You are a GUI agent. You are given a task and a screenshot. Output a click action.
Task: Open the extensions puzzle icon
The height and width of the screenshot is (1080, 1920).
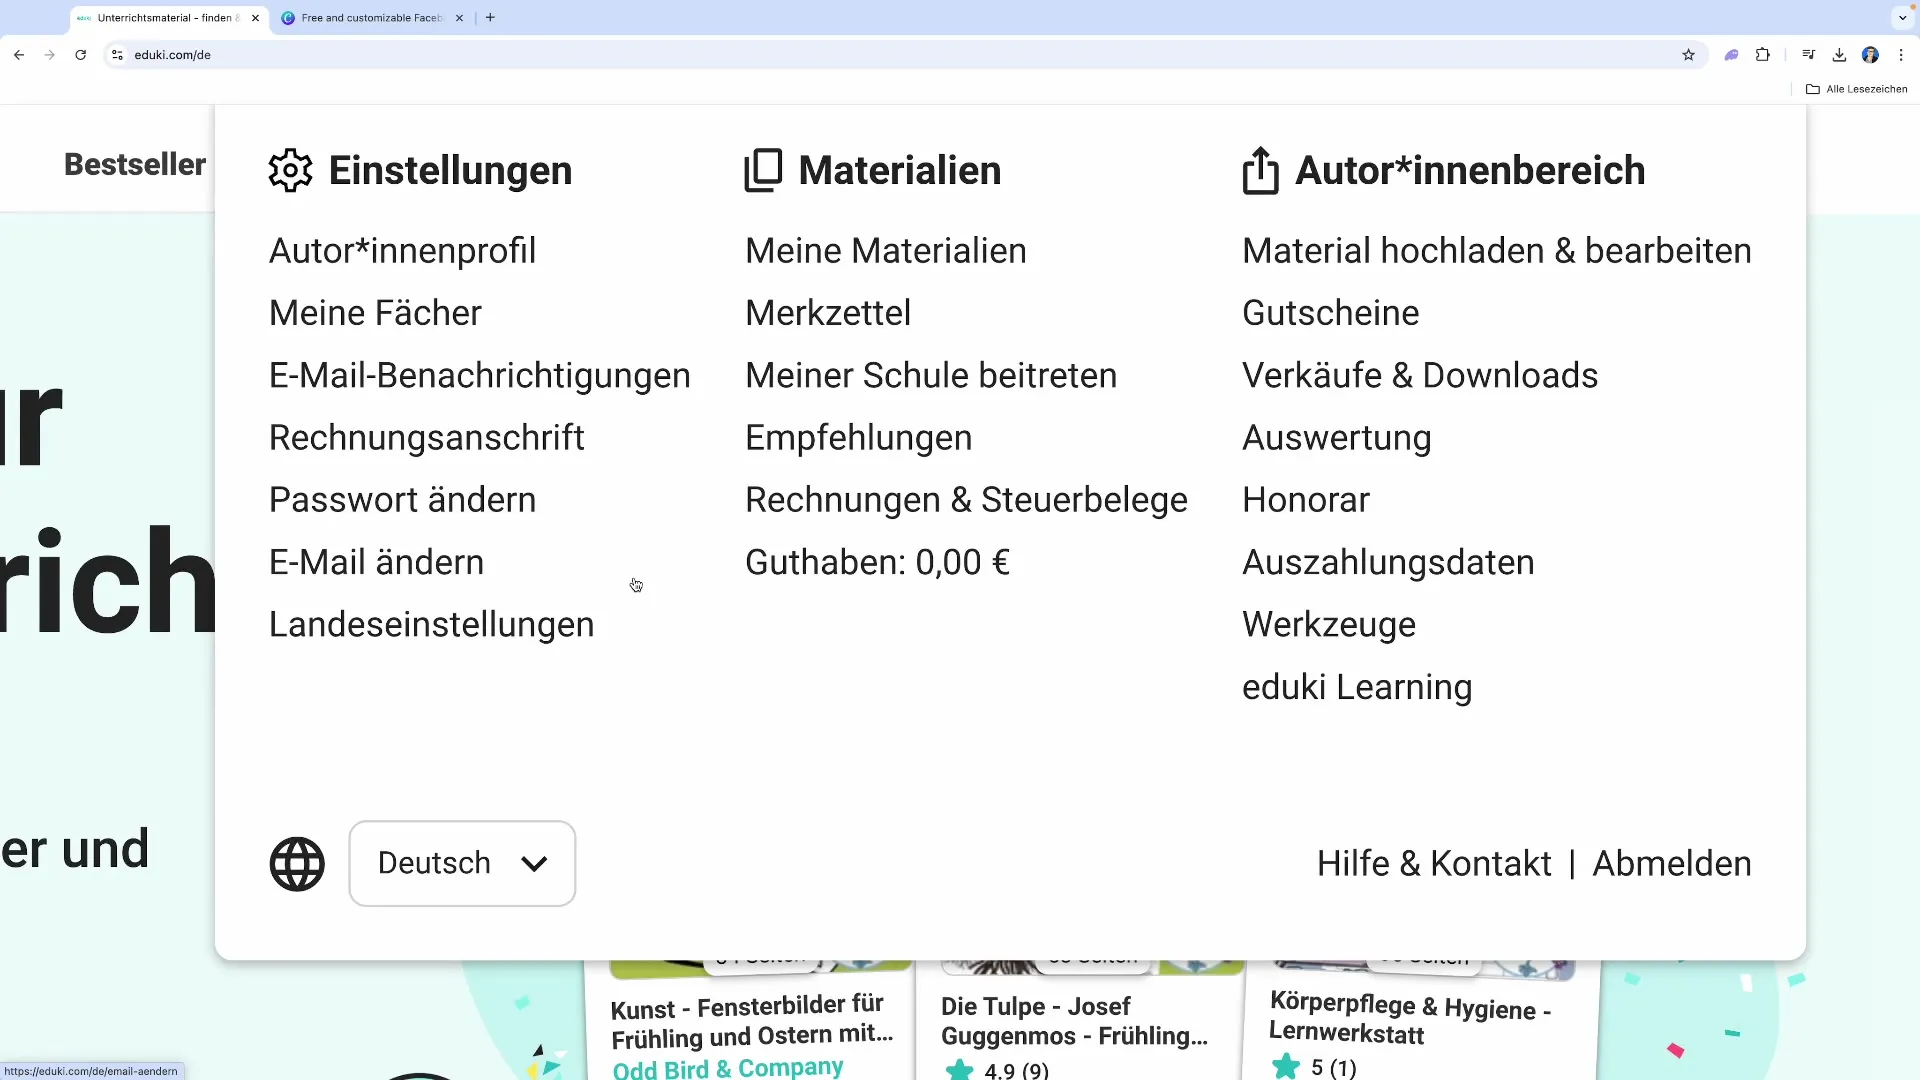point(1763,55)
